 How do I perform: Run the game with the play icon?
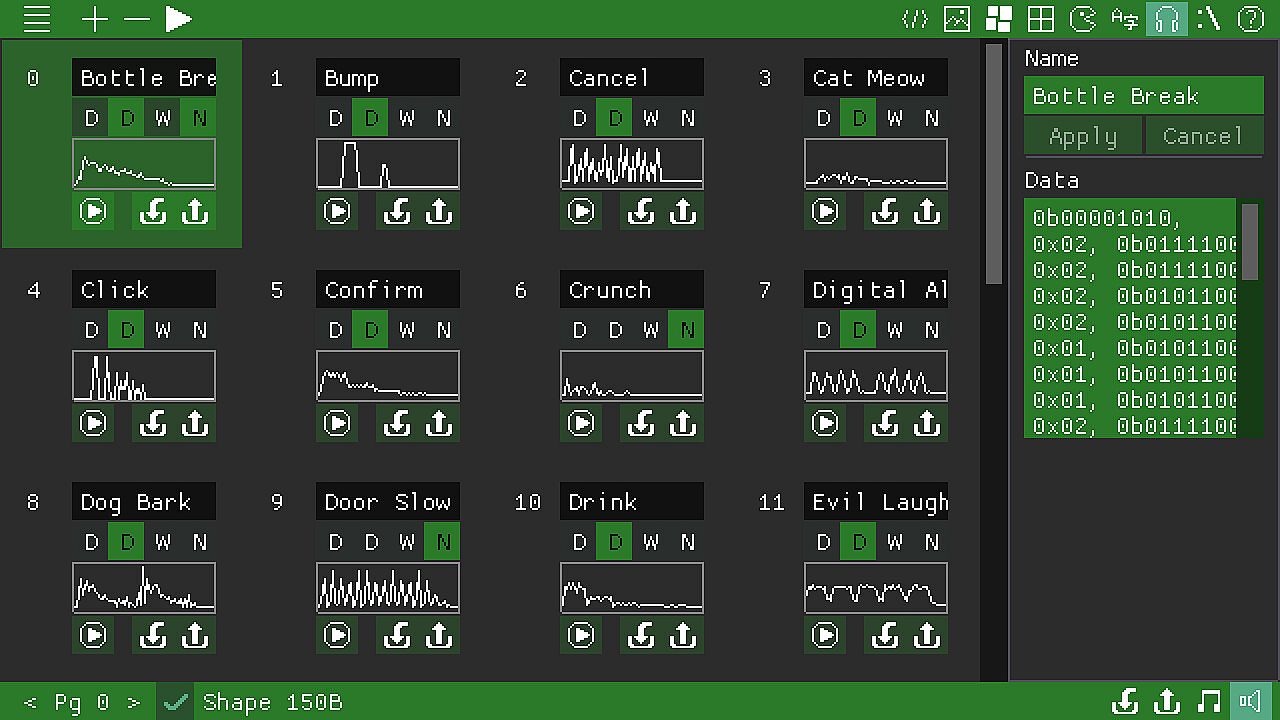pyautogui.click(x=178, y=19)
